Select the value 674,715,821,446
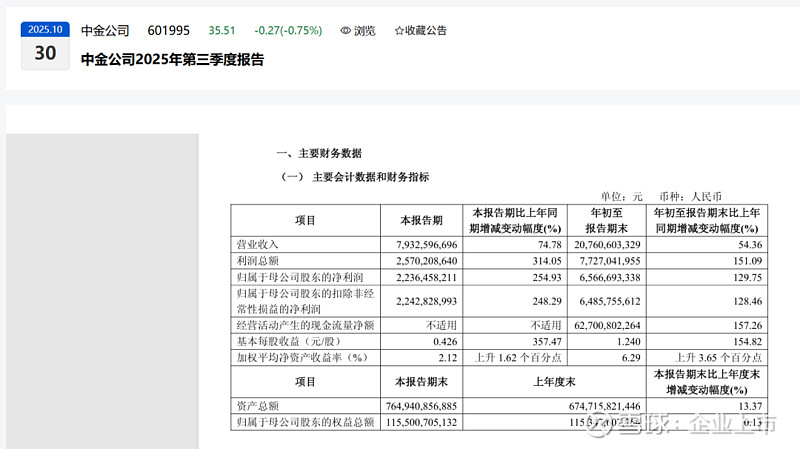This screenshot has width=800, height=449. click(605, 407)
